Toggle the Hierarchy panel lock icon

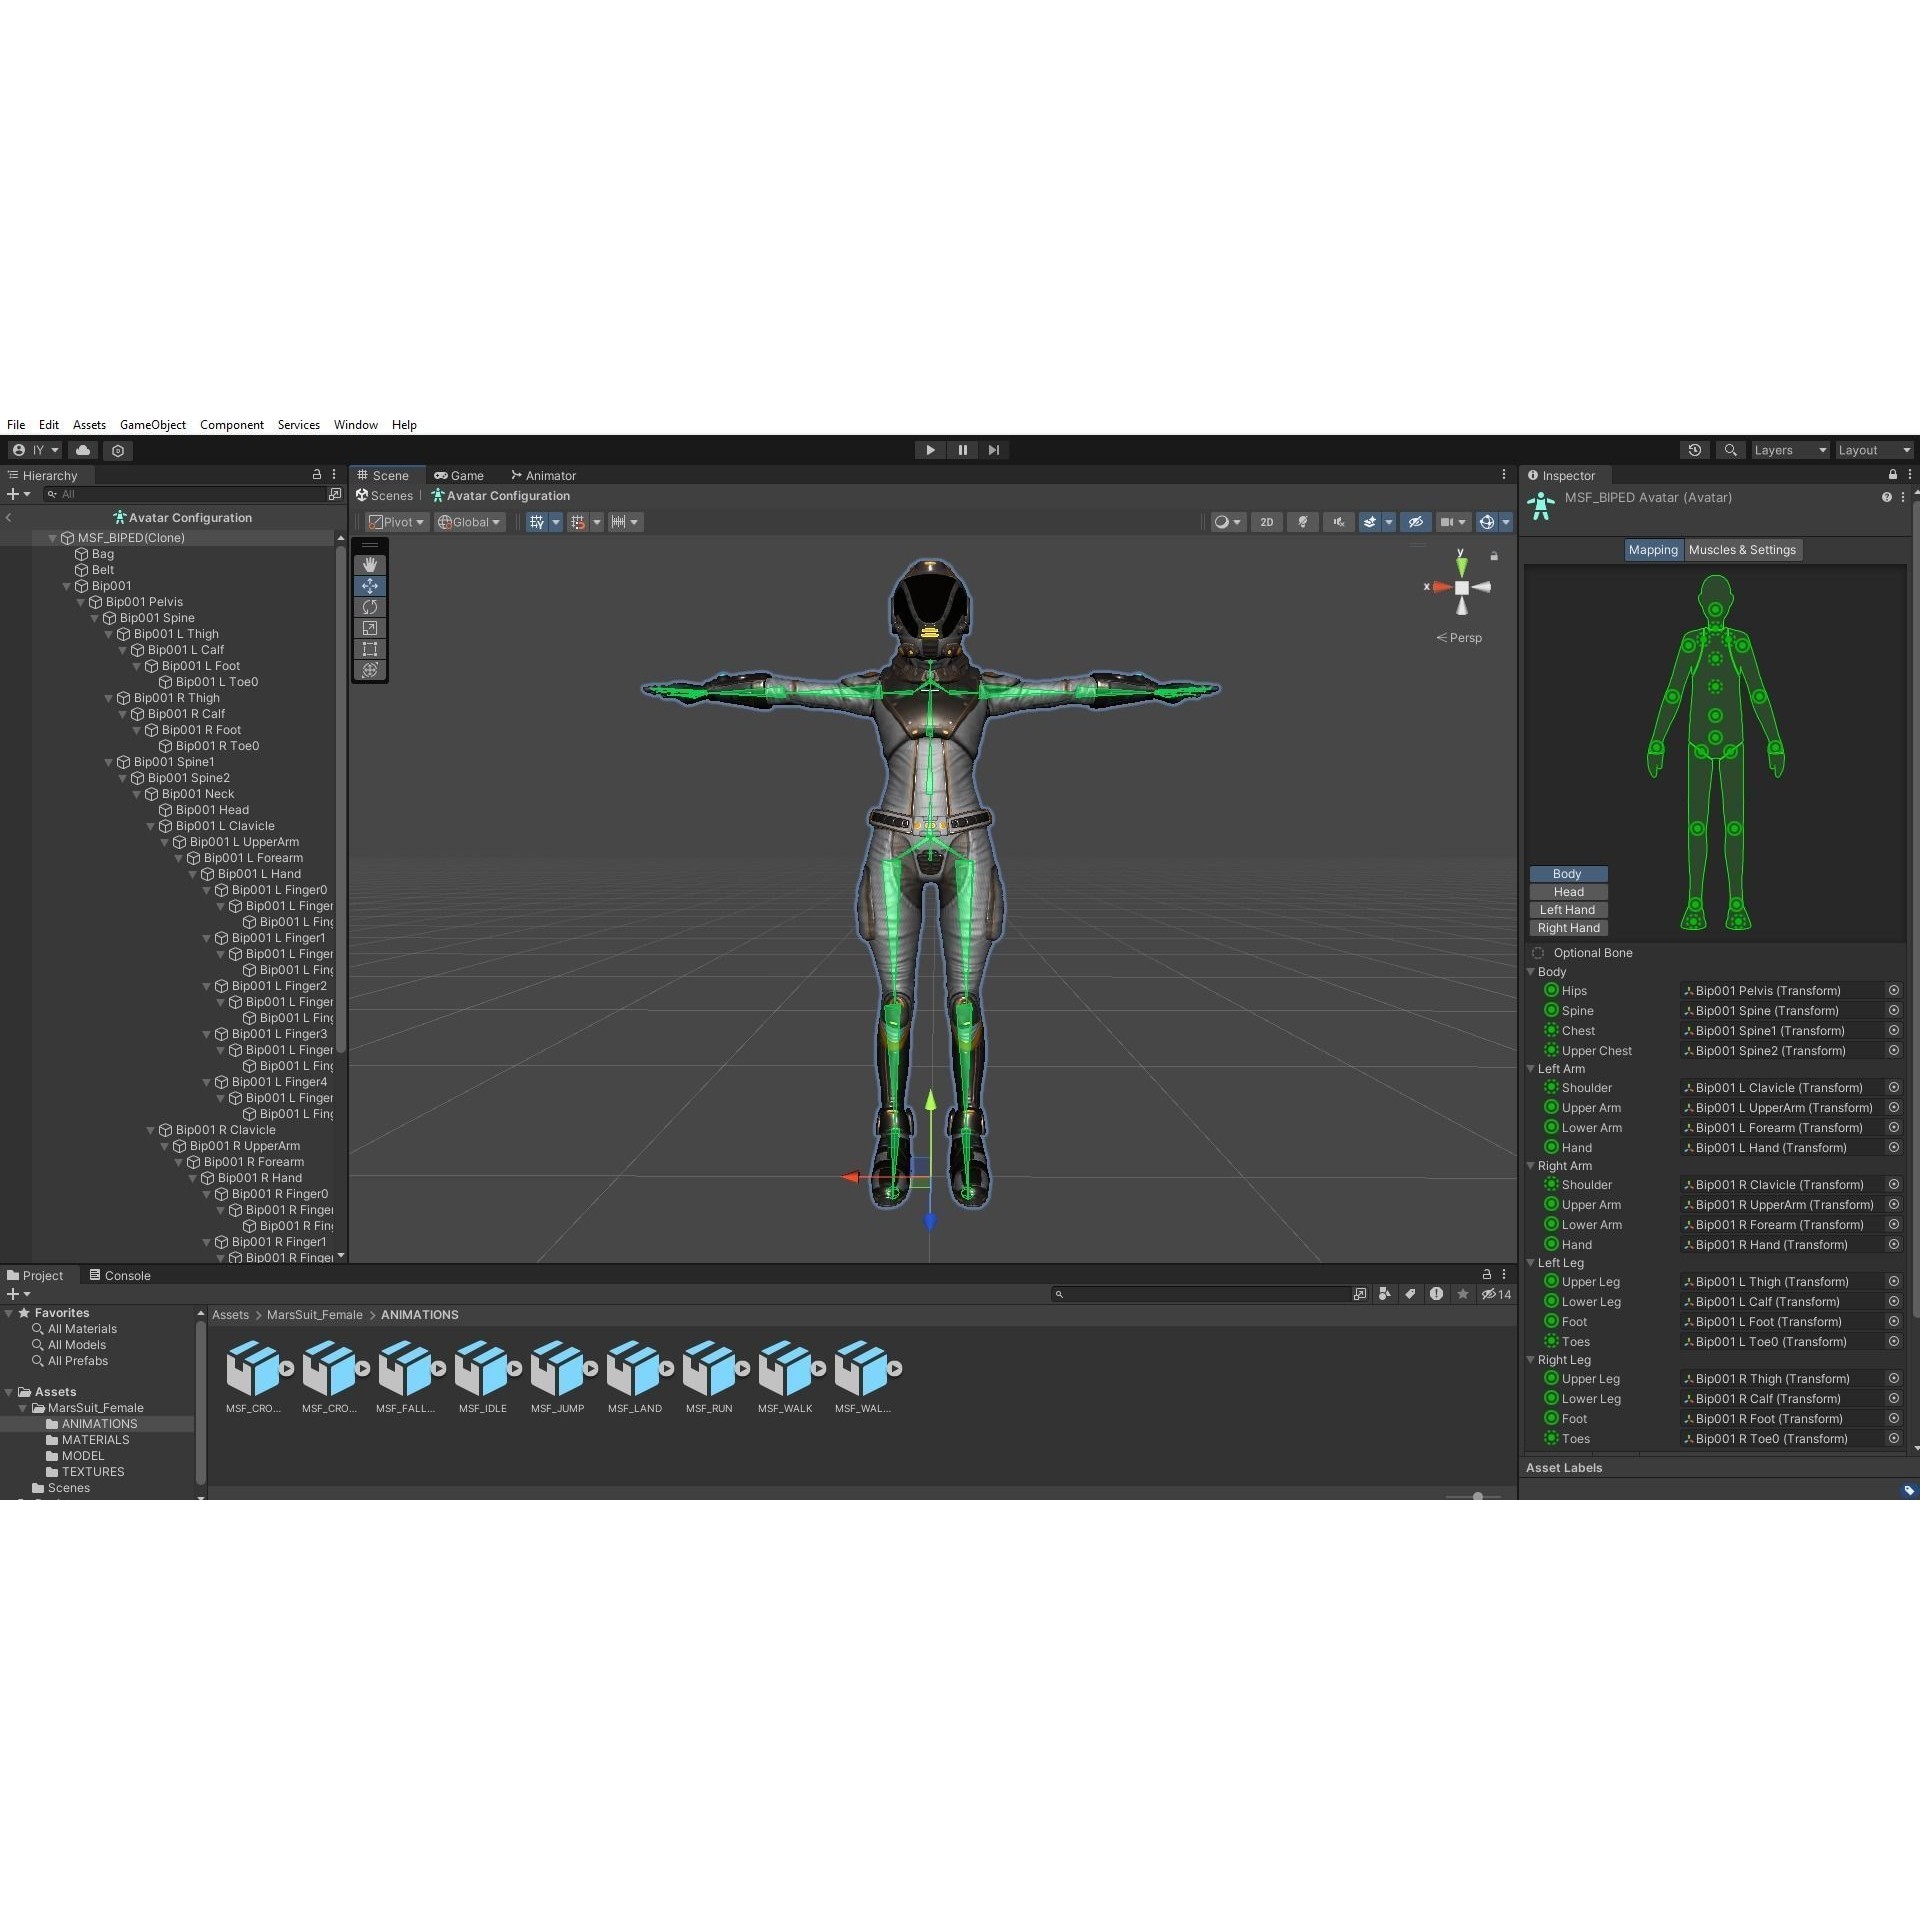317,475
